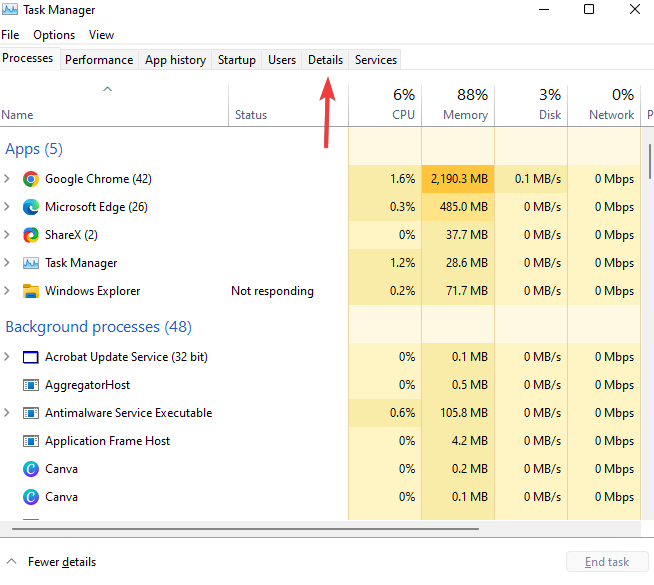Select the Acrobat Update Service (32 bit) name
The height and width of the screenshot is (585, 654).
[x=126, y=357]
